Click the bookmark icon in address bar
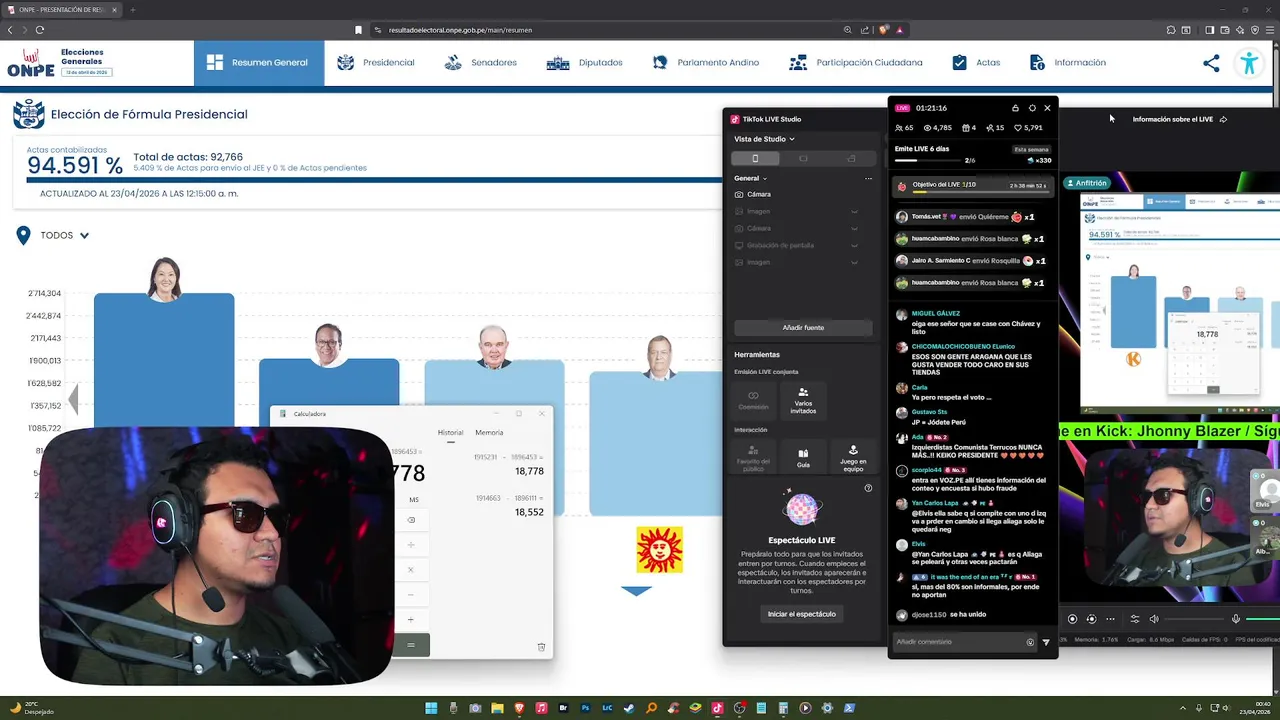Image resolution: width=1280 pixels, height=720 pixels. tap(358, 30)
